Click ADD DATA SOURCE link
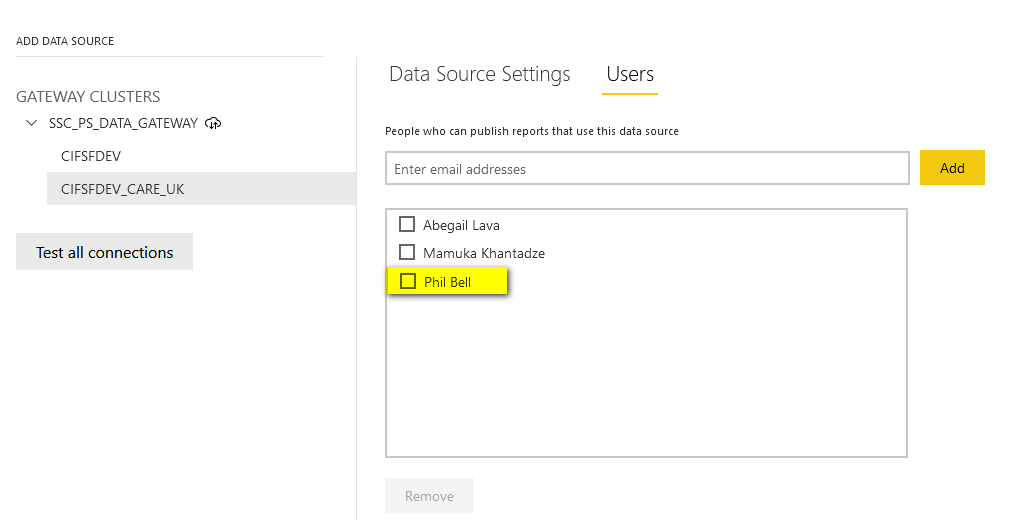This screenshot has height=520, width=1025. 65,41
